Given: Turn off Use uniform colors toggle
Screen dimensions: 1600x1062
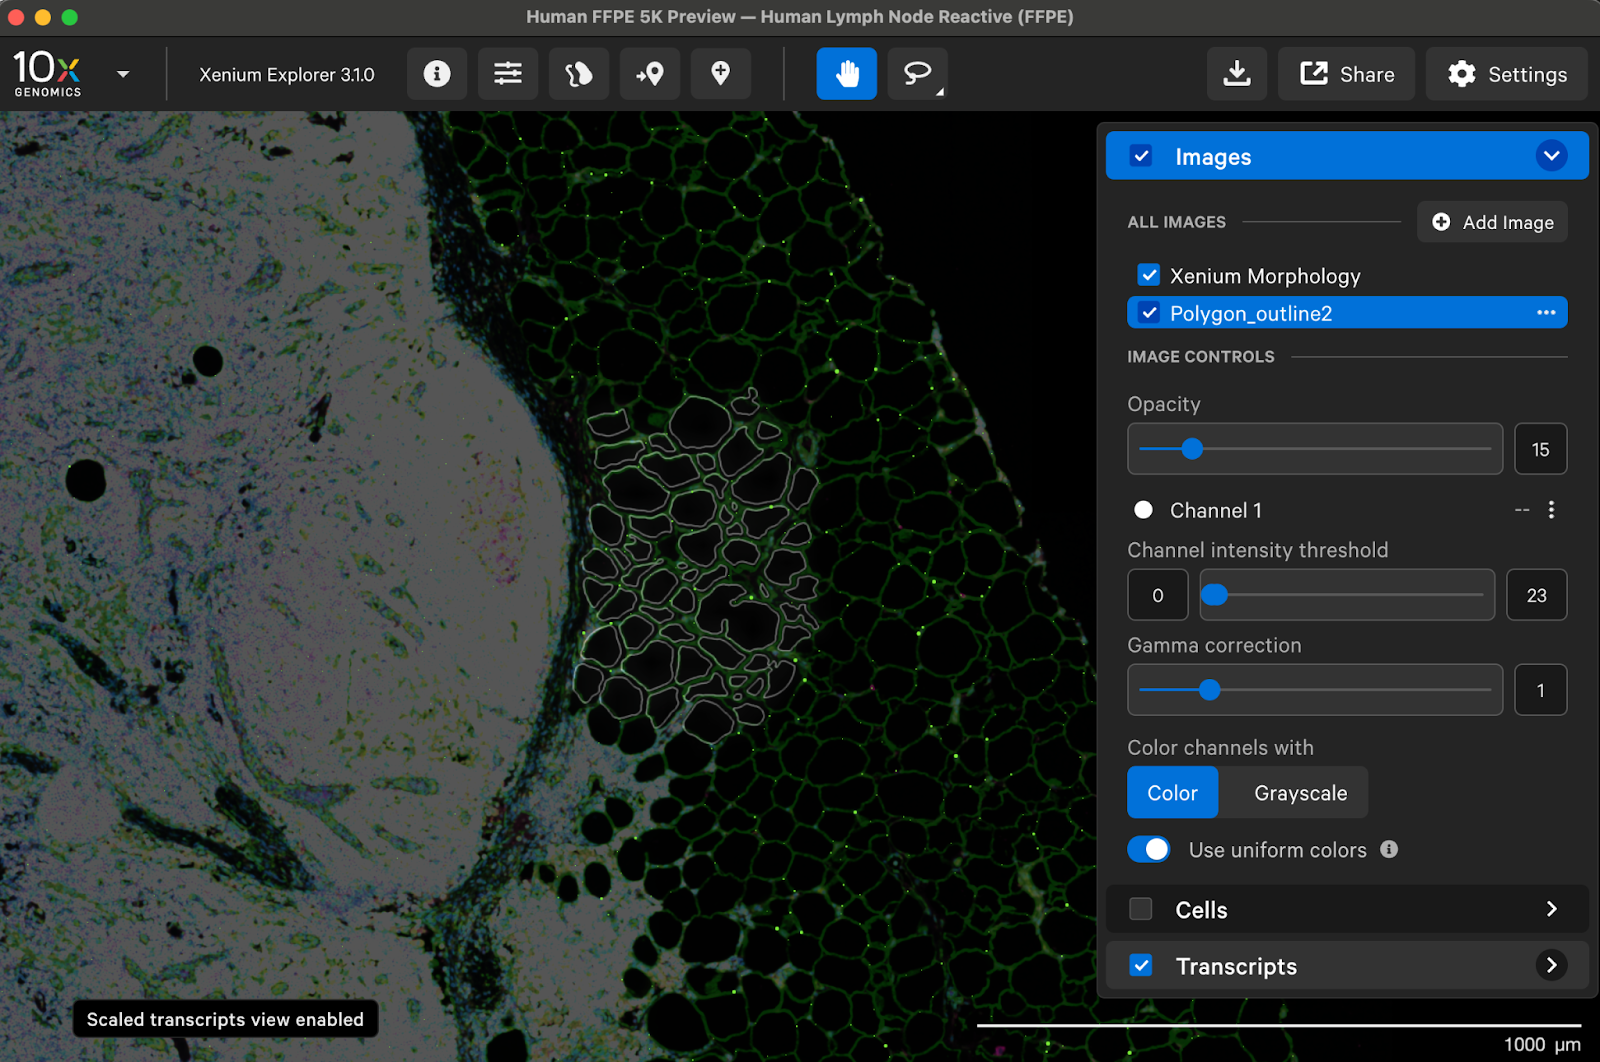Looking at the screenshot, I should (x=1149, y=849).
